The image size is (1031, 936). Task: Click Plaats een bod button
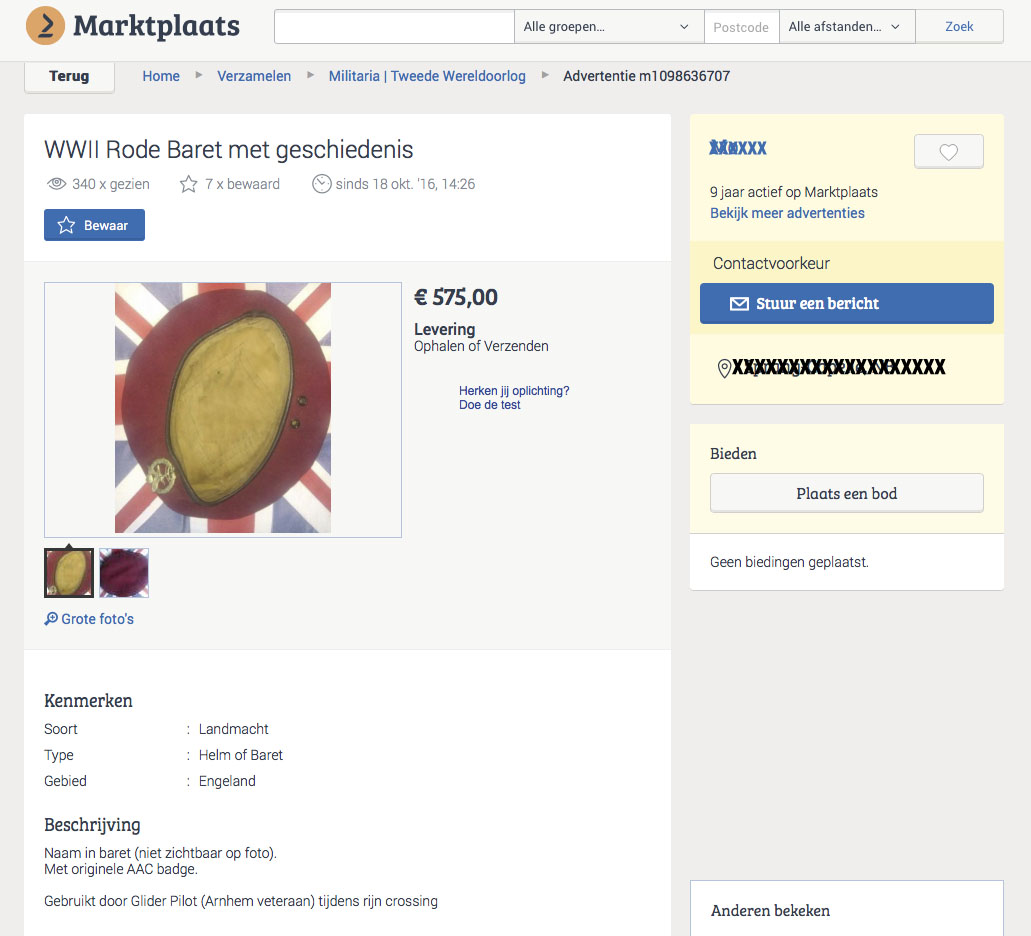[846, 493]
